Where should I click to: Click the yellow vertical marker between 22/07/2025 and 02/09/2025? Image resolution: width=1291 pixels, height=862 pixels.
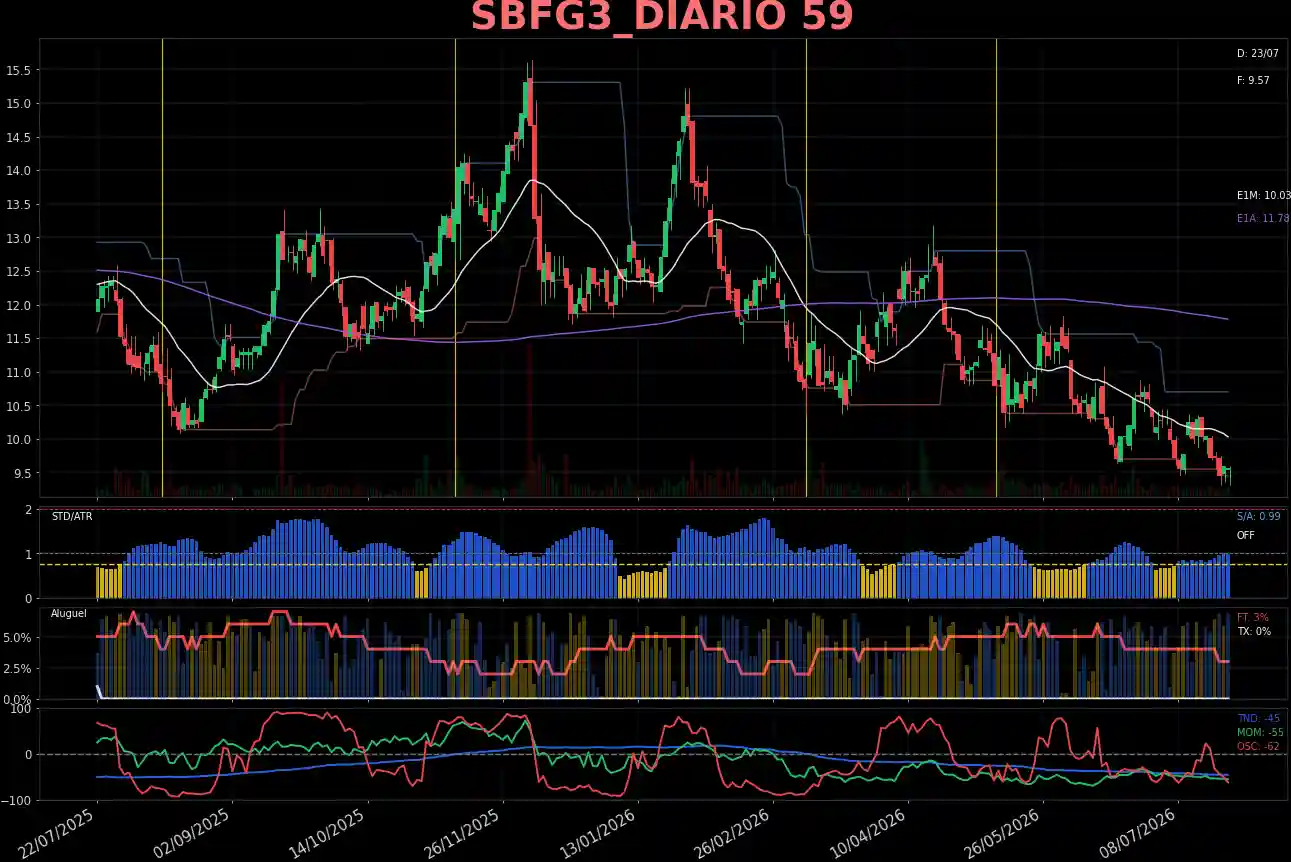[x=162, y=268]
